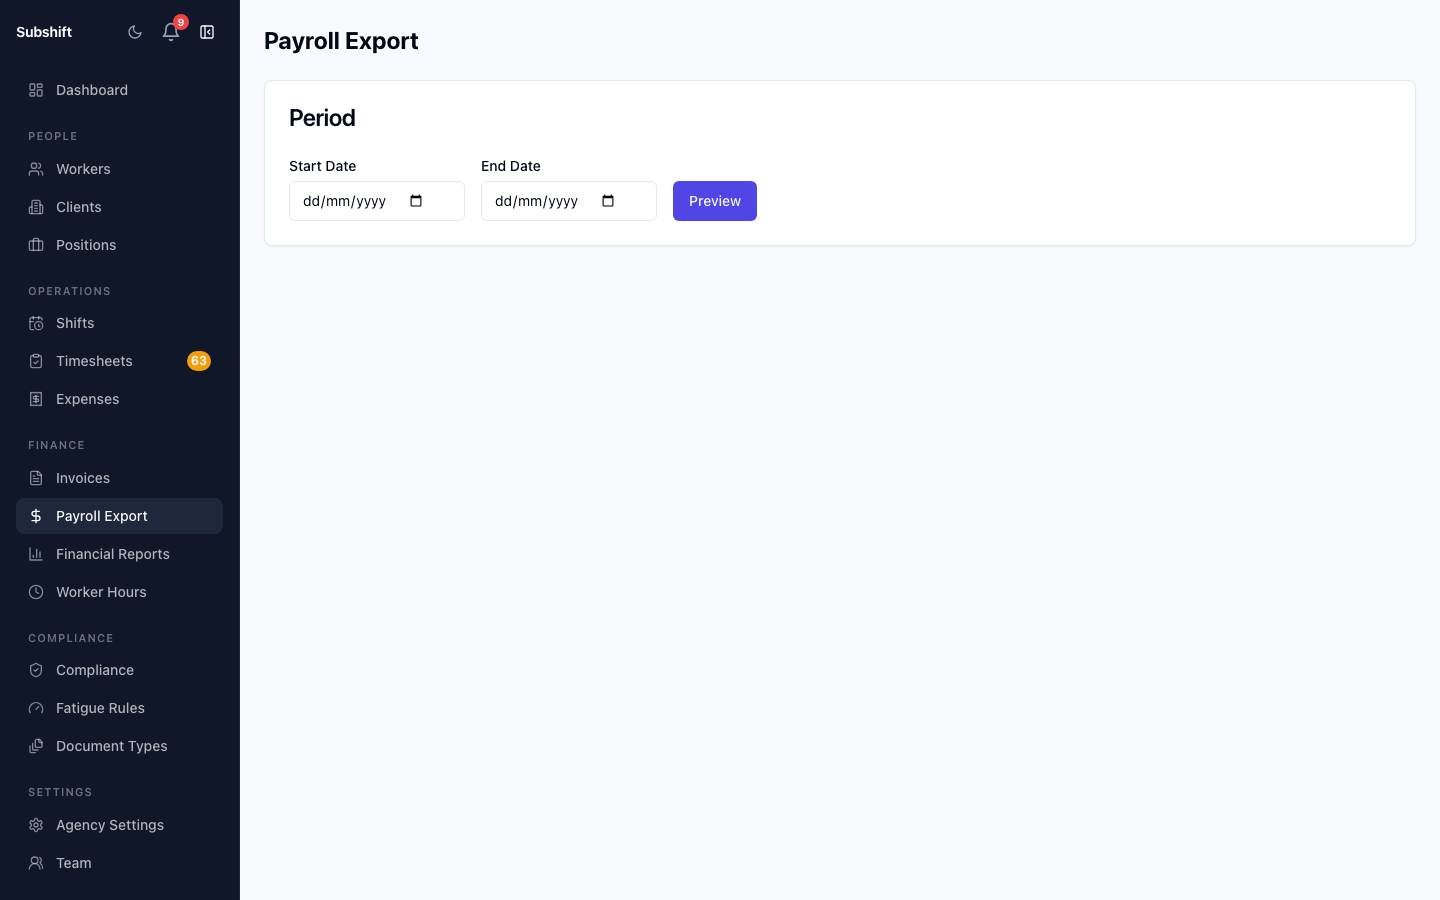Click the Invoices document icon
Screen dimensions: 1440x900
point(36,478)
